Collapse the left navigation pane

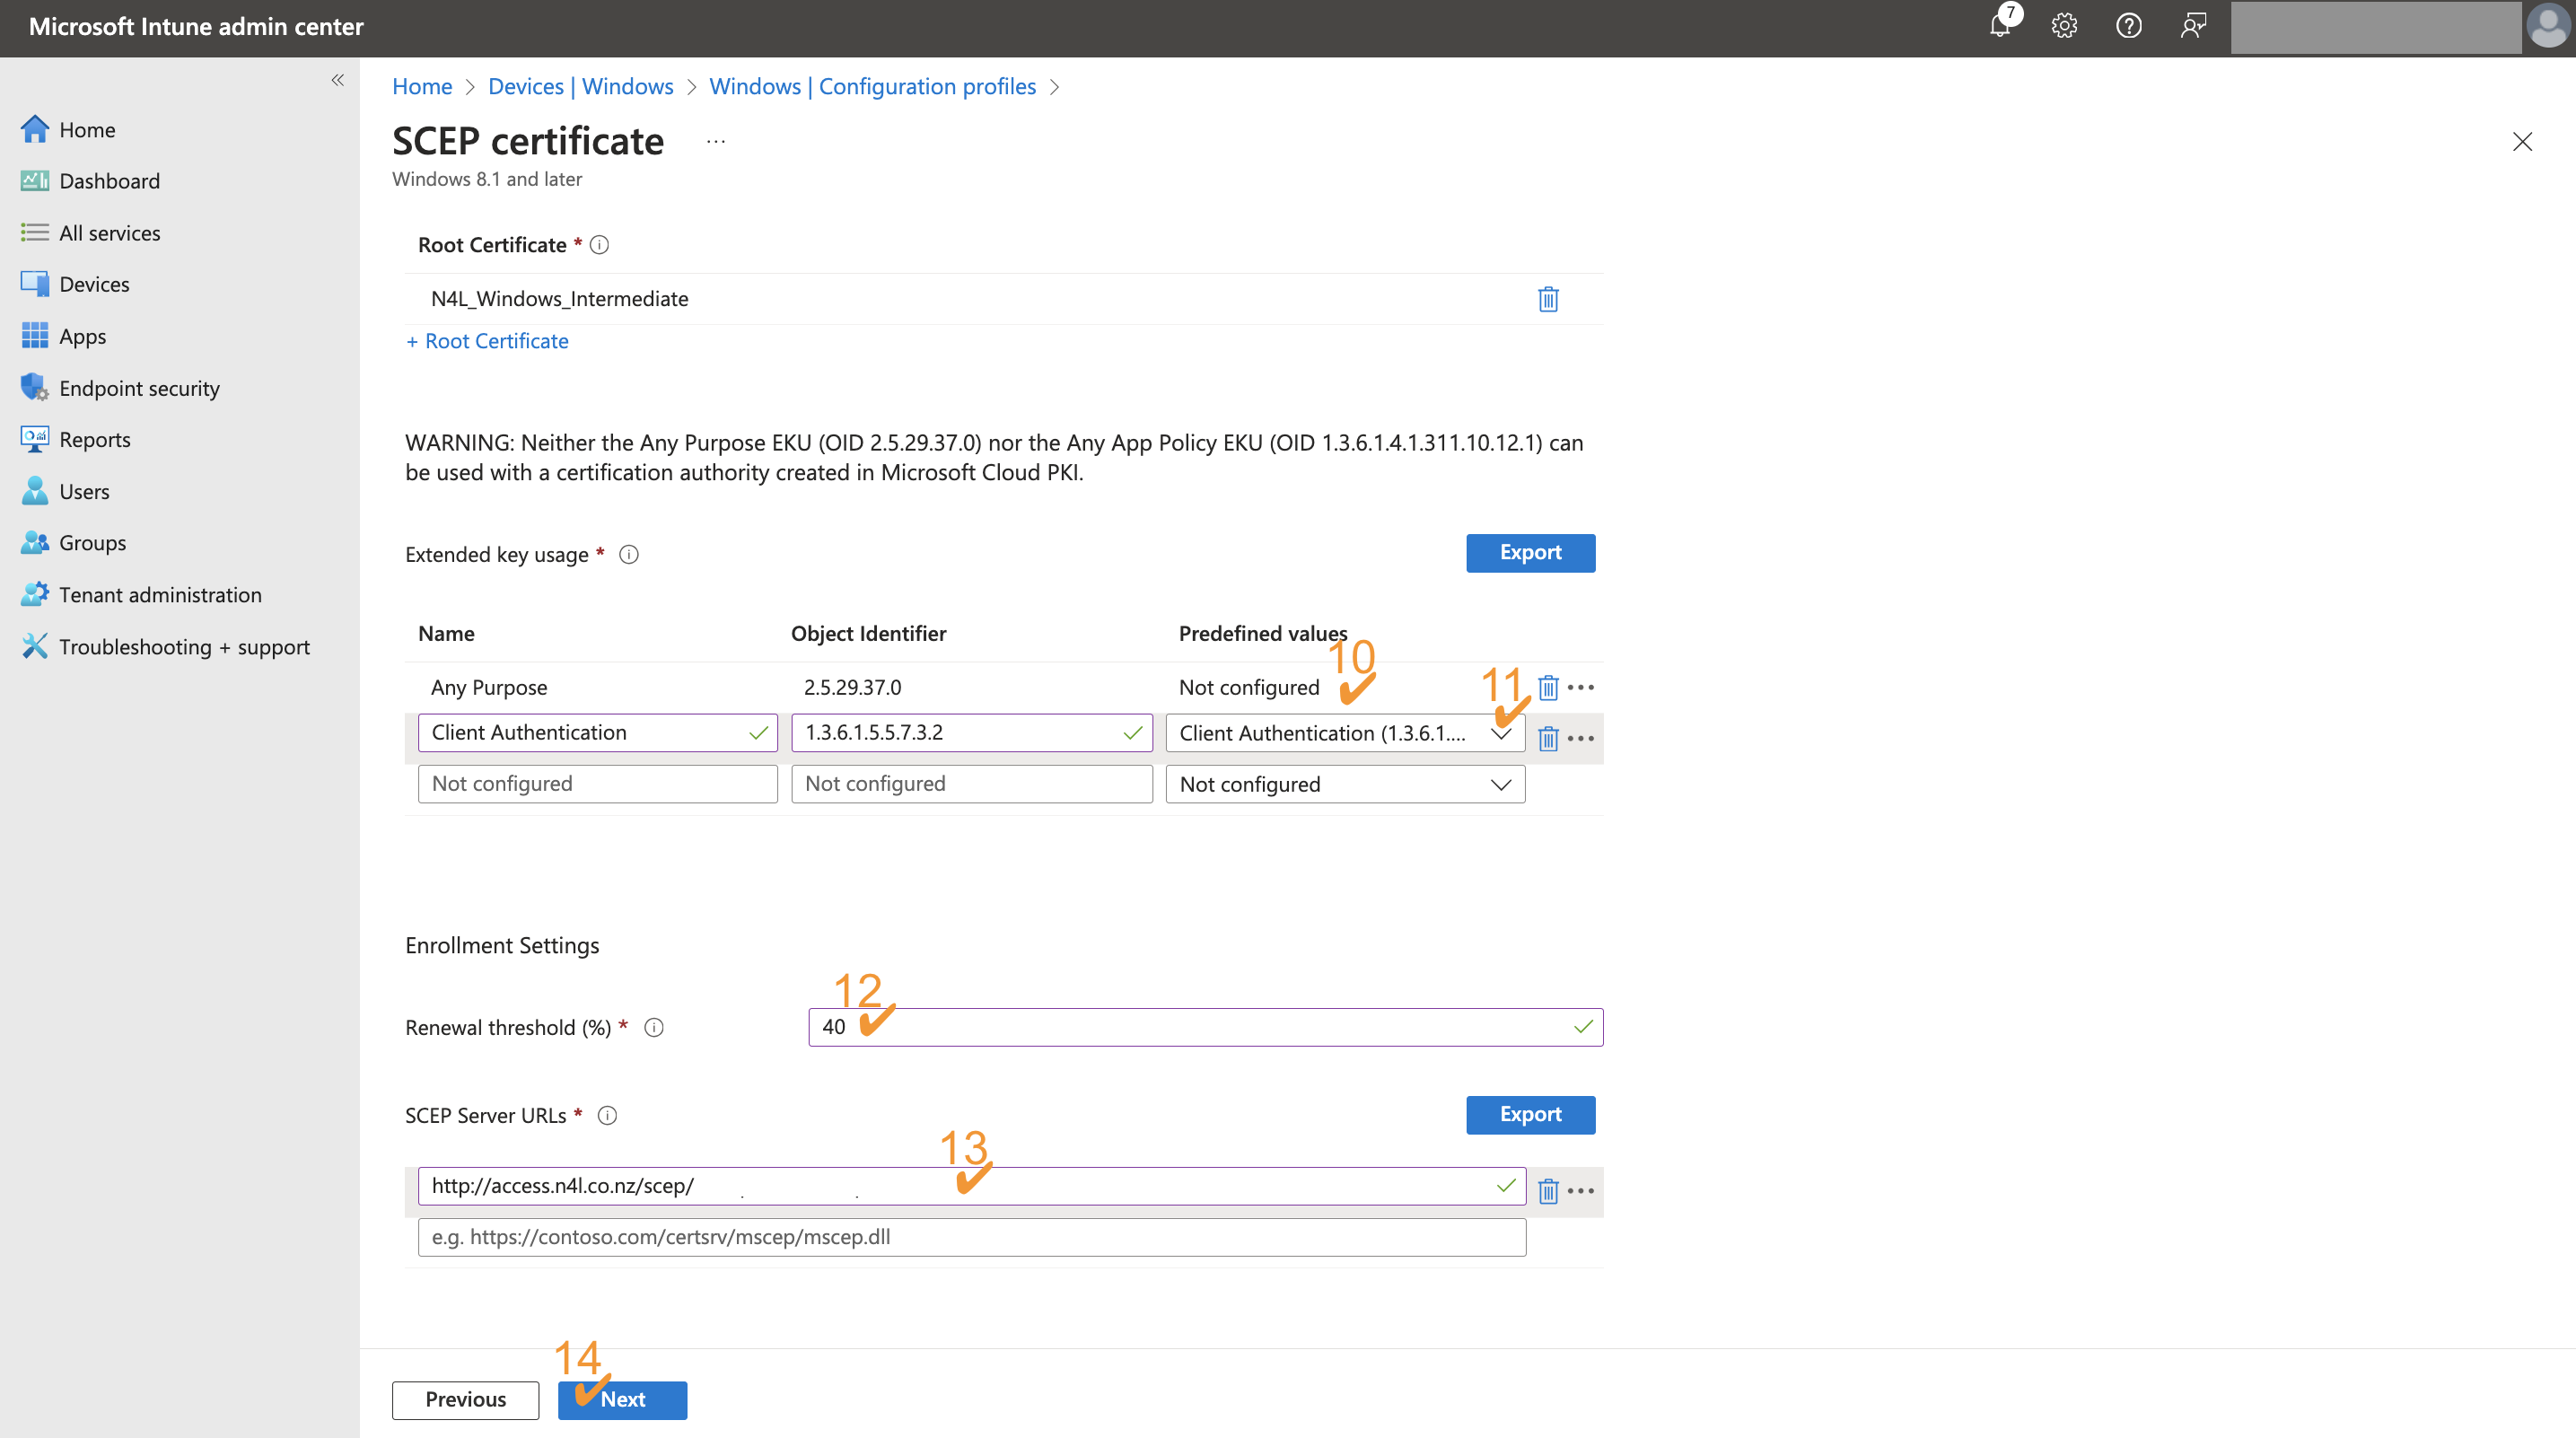point(337,80)
